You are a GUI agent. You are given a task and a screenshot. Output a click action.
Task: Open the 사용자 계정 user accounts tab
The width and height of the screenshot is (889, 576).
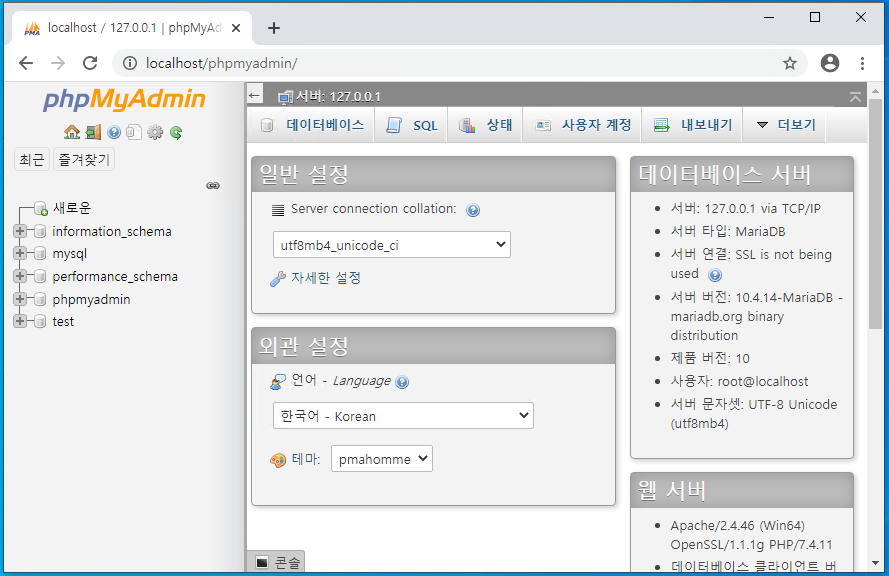pos(583,125)
